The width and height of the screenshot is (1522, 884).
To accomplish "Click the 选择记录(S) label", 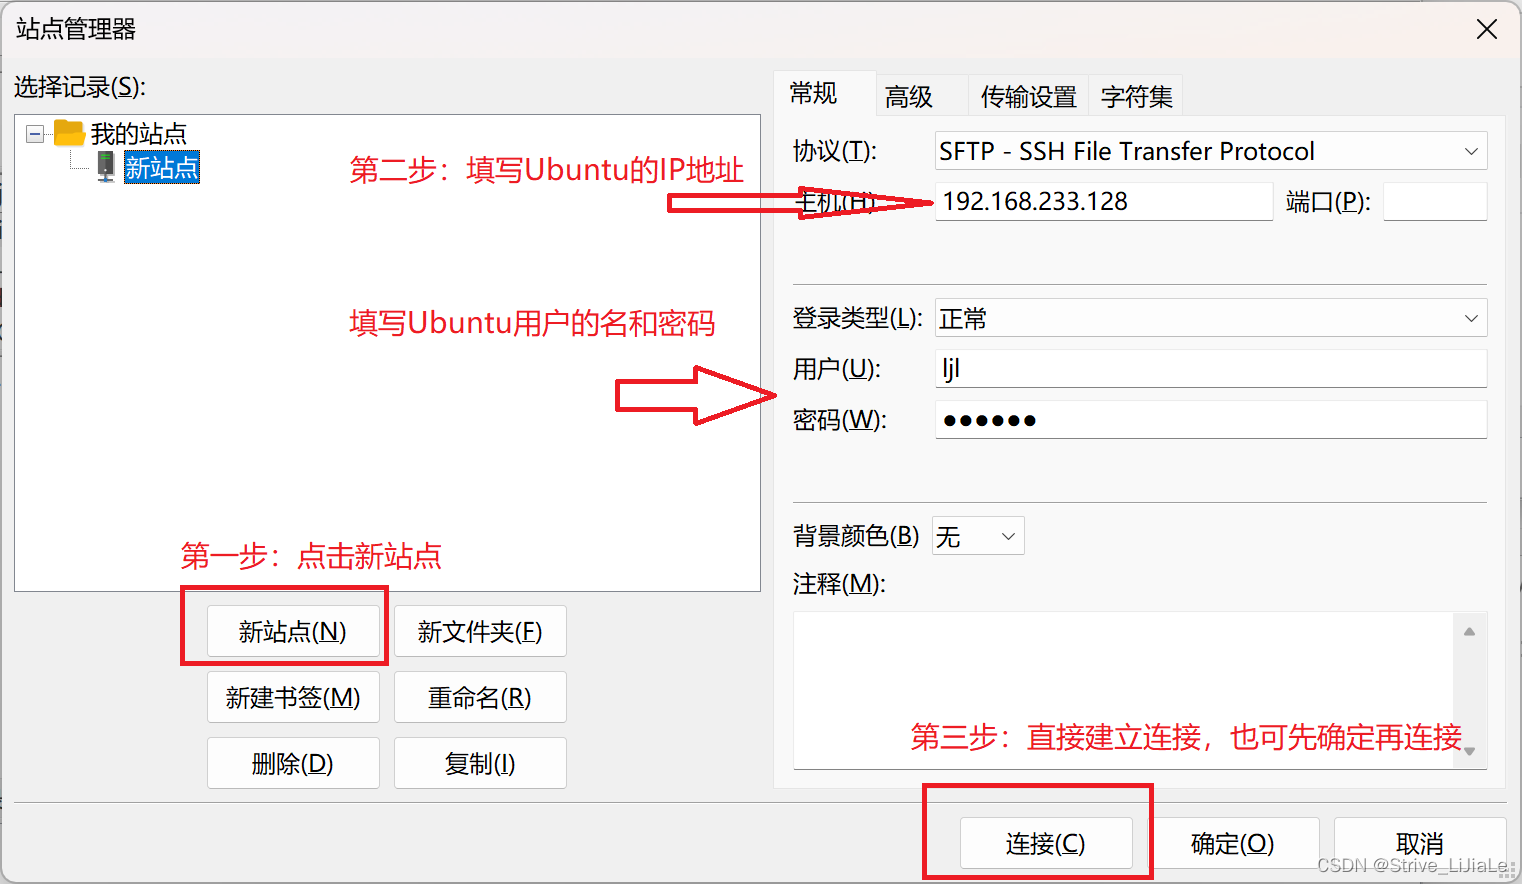I will click(x=80, y=87).
